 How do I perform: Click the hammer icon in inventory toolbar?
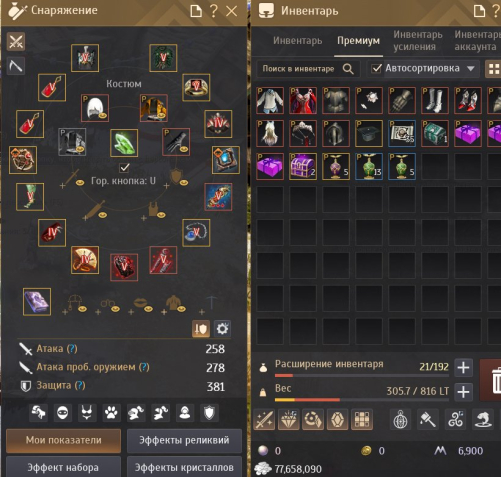(428, 420)
